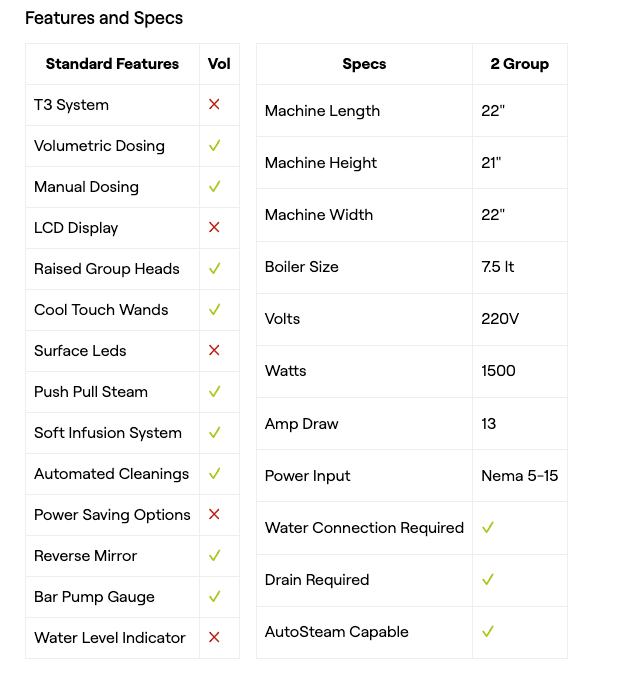The width and height of the screenshot is (629, 674).
Task: Click the 2 Group column header
Action: coord(519,64)
